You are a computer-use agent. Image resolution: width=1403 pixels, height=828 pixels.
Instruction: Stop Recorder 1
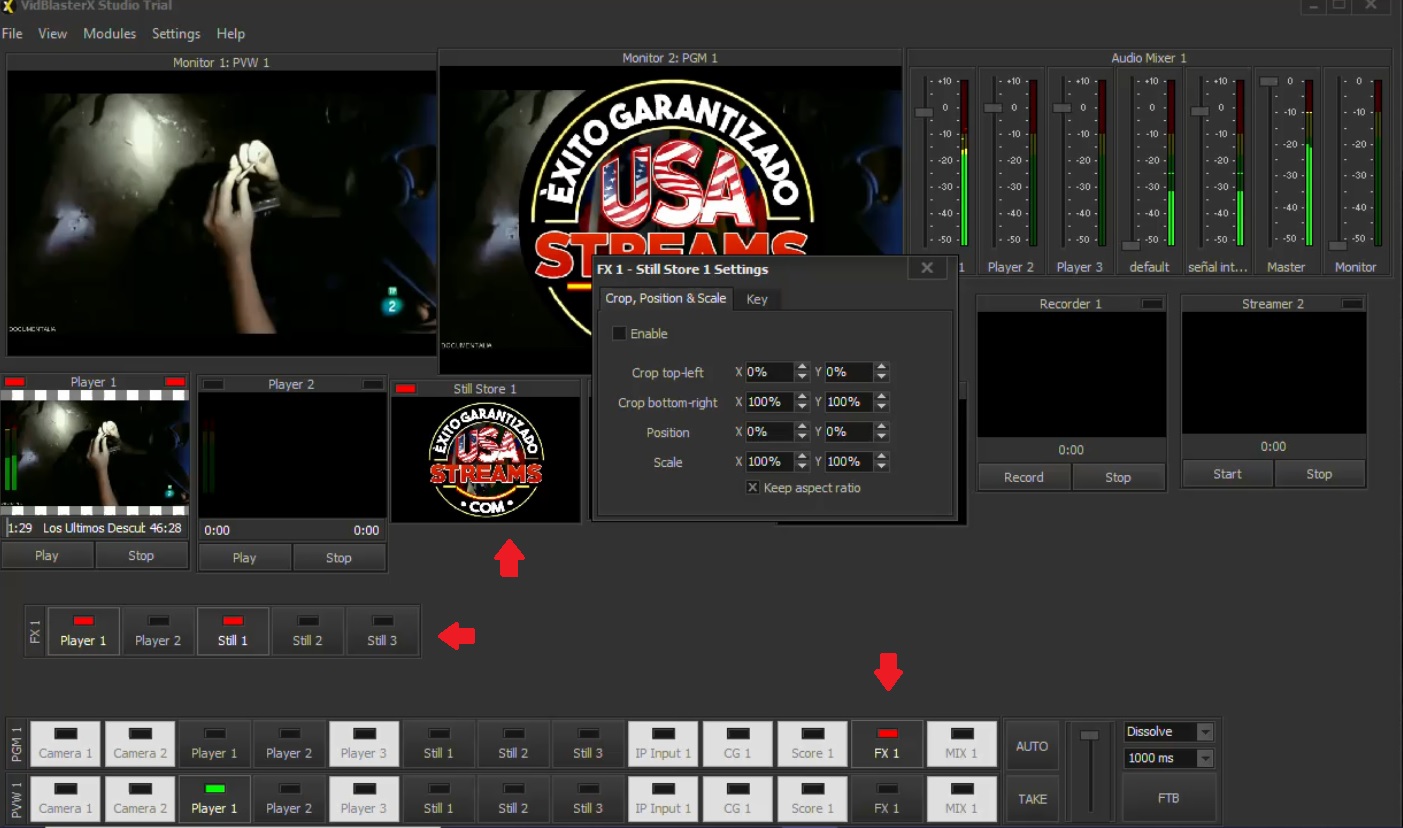coord(1118,477)
